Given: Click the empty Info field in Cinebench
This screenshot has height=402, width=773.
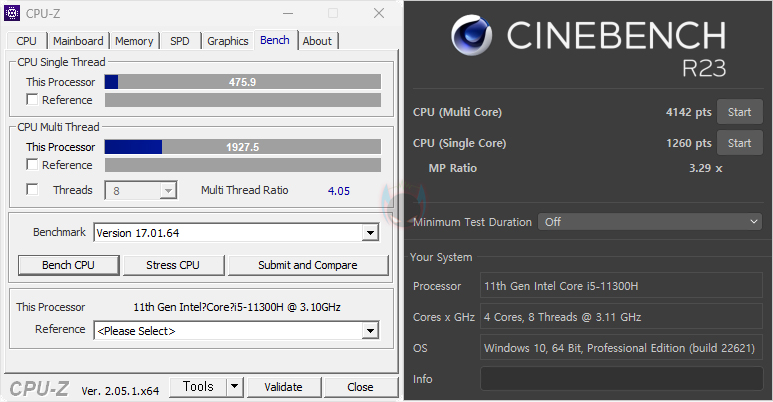Looking at the screenshot, I should point(621,379).
